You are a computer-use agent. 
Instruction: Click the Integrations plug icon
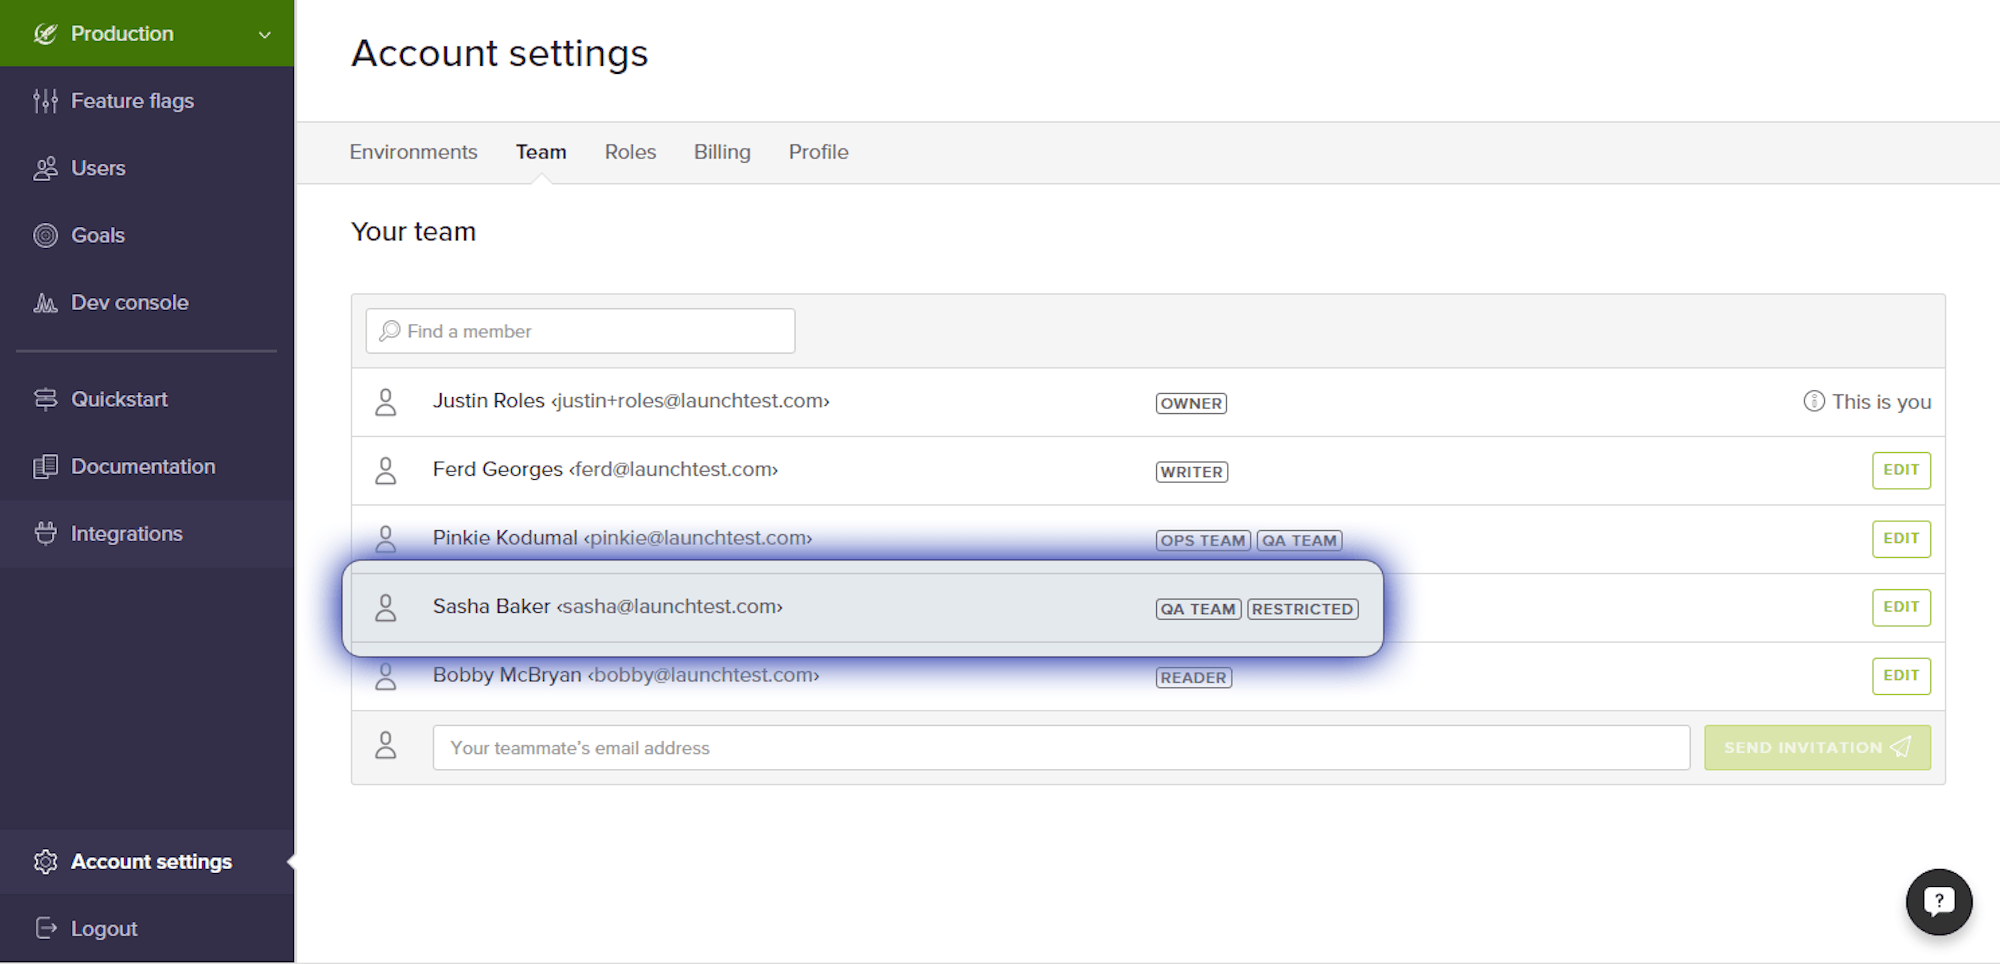(45, 533)
